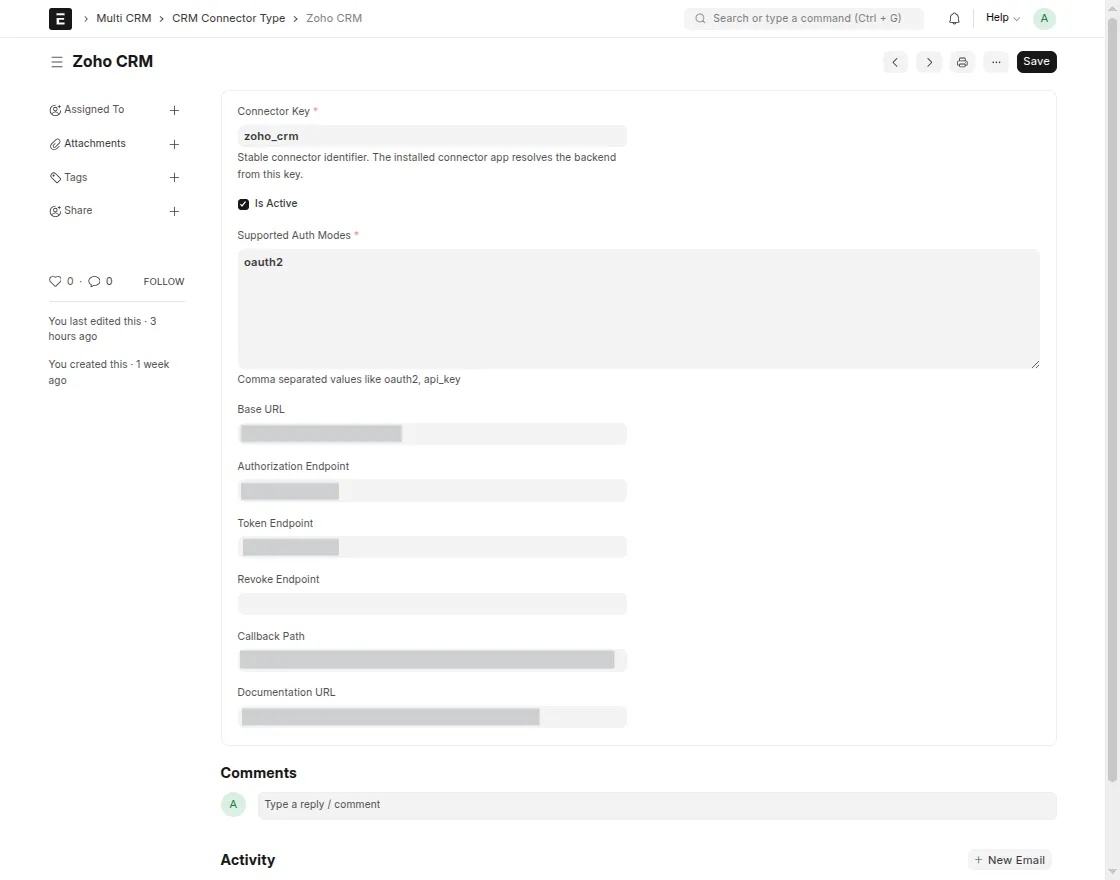
Task: Click 'You created this' text
Action: coord(109,372)
